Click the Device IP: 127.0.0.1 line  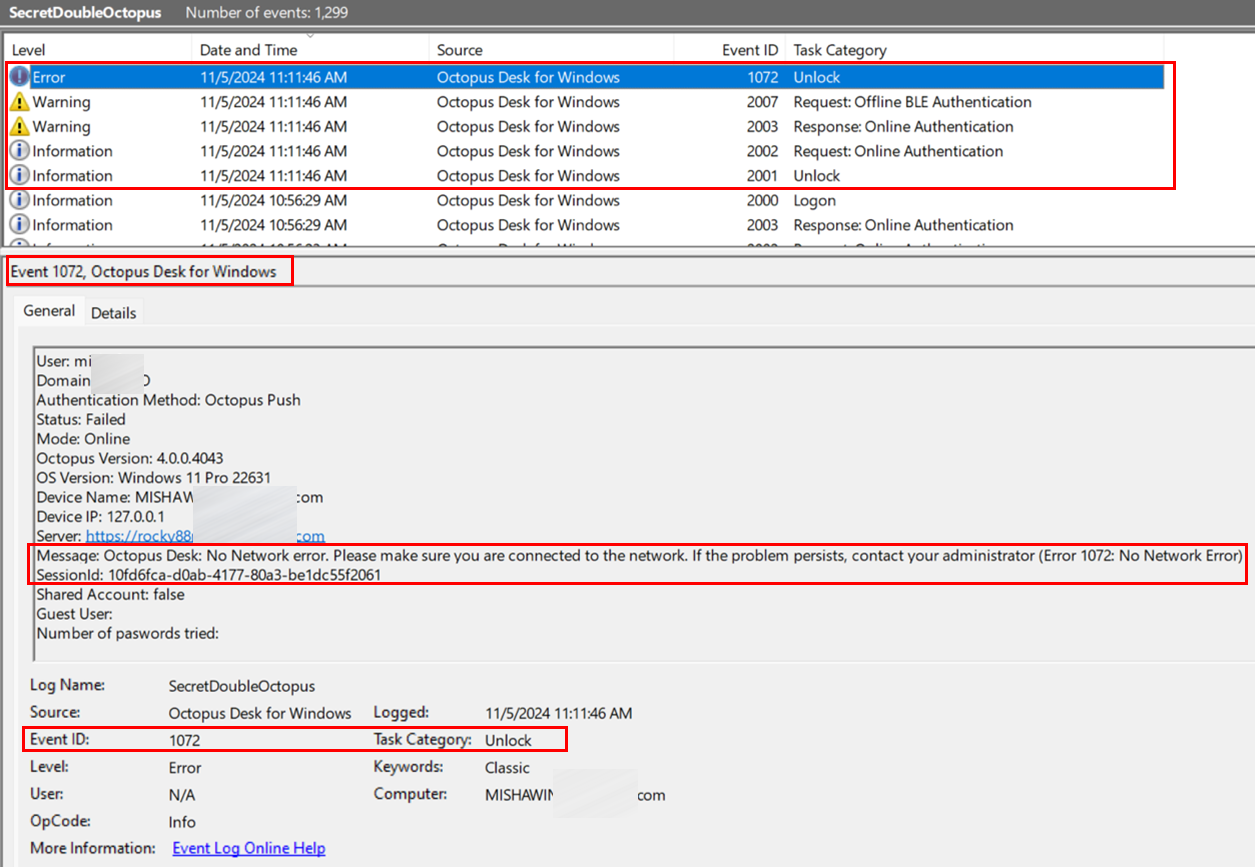point(103,517)
